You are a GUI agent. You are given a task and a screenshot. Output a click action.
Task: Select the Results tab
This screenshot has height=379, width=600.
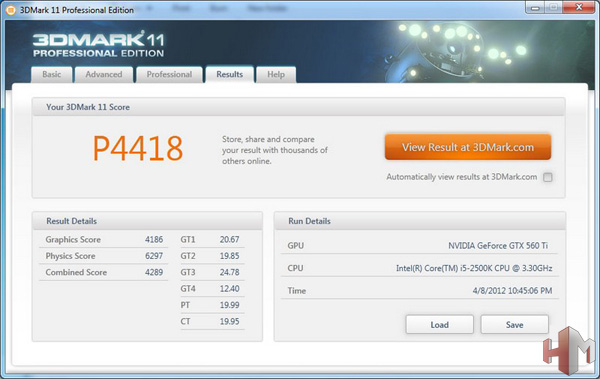click(x=230, y=74)
